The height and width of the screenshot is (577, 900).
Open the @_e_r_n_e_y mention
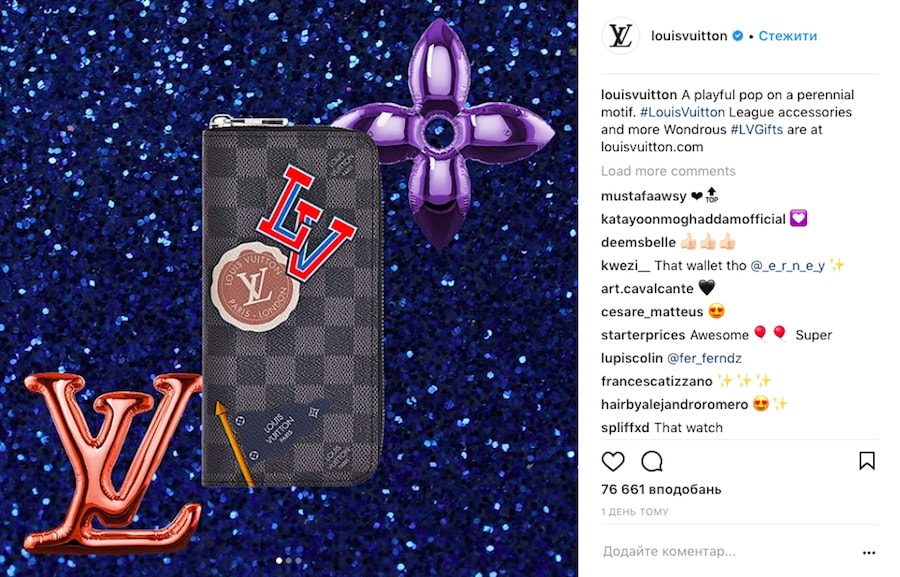point(788,266)
